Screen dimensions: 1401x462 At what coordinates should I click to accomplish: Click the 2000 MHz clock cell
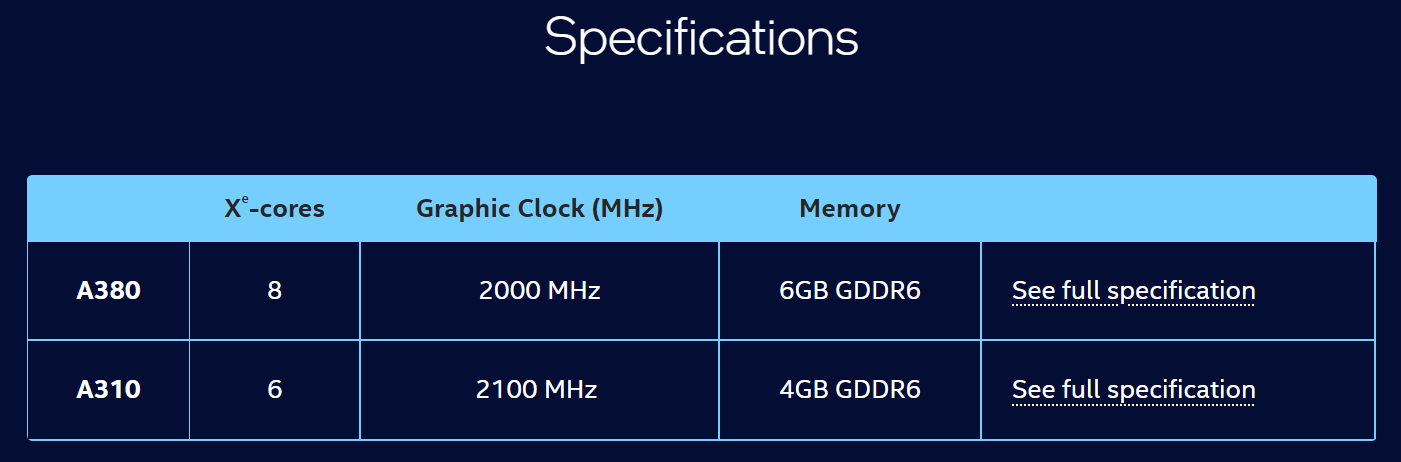click(x=539, y=291)
